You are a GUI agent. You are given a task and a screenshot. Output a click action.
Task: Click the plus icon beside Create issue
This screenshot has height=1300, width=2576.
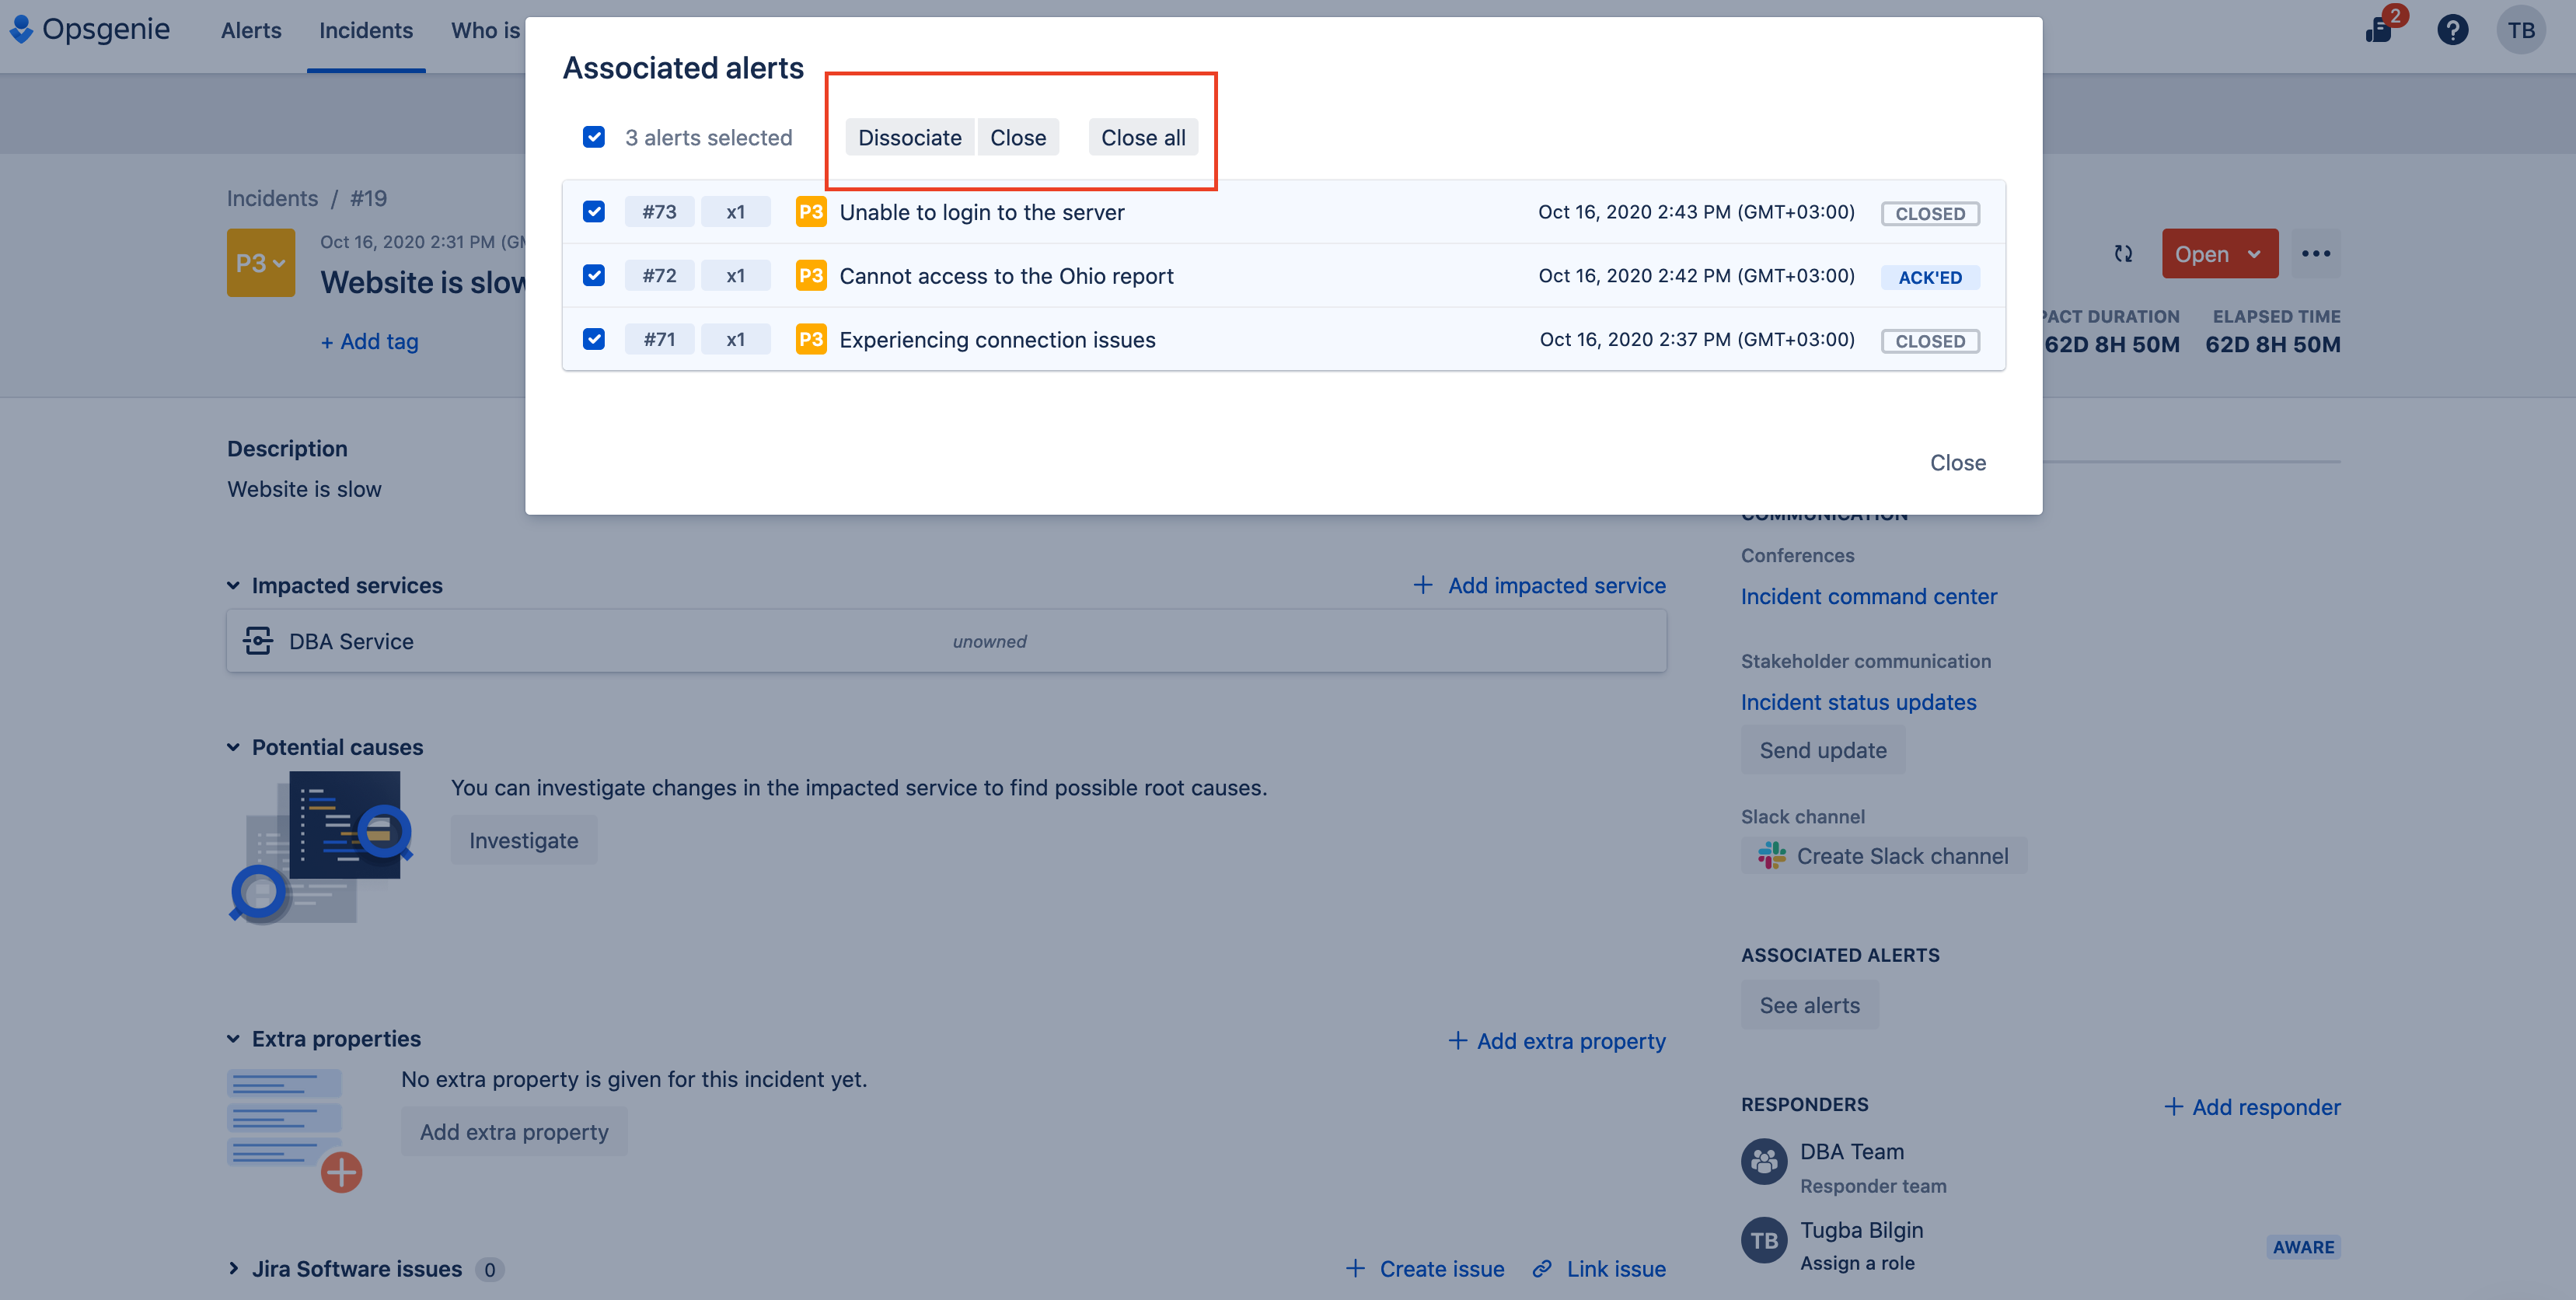coord(1355,1268)
